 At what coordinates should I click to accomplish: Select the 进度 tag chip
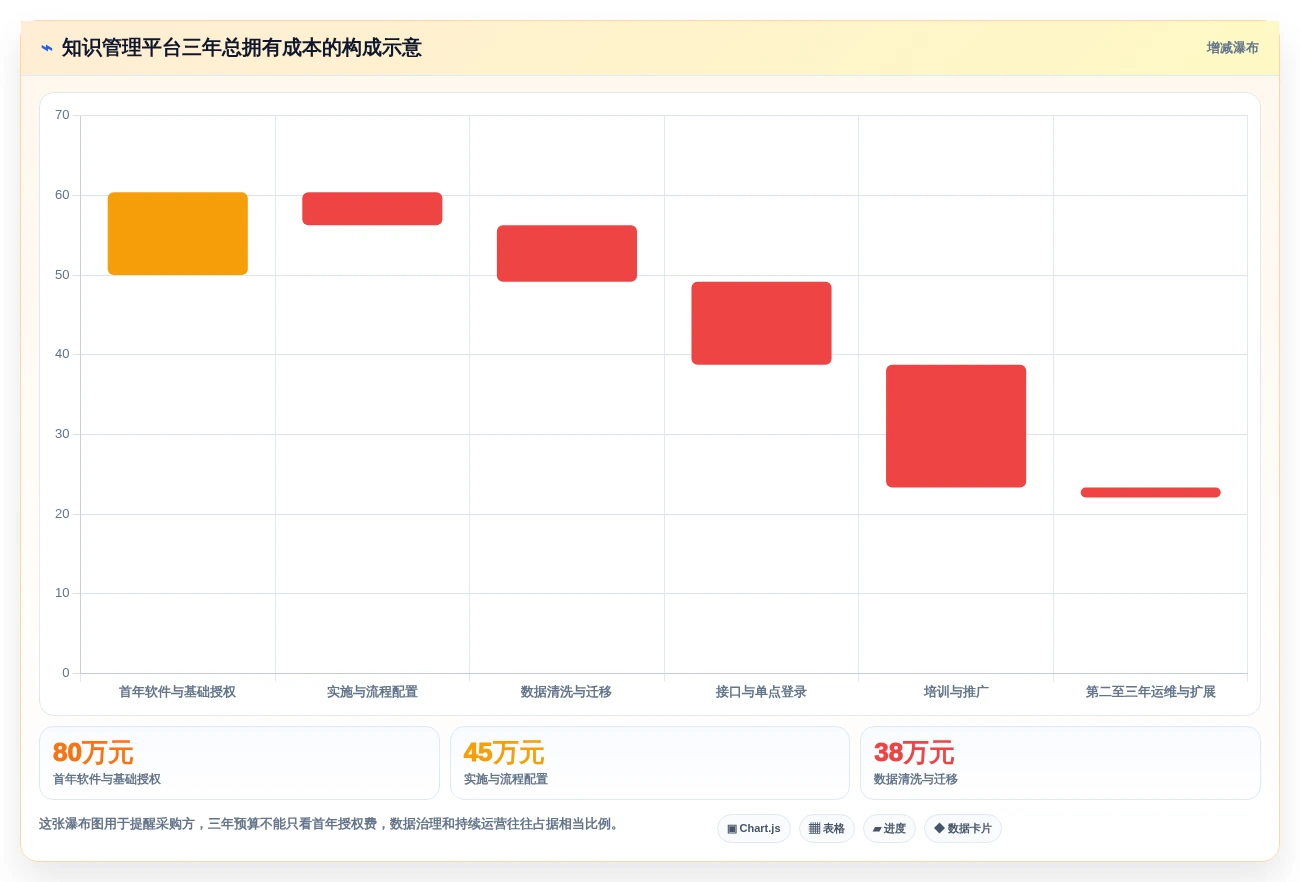(x=889, y=828)
